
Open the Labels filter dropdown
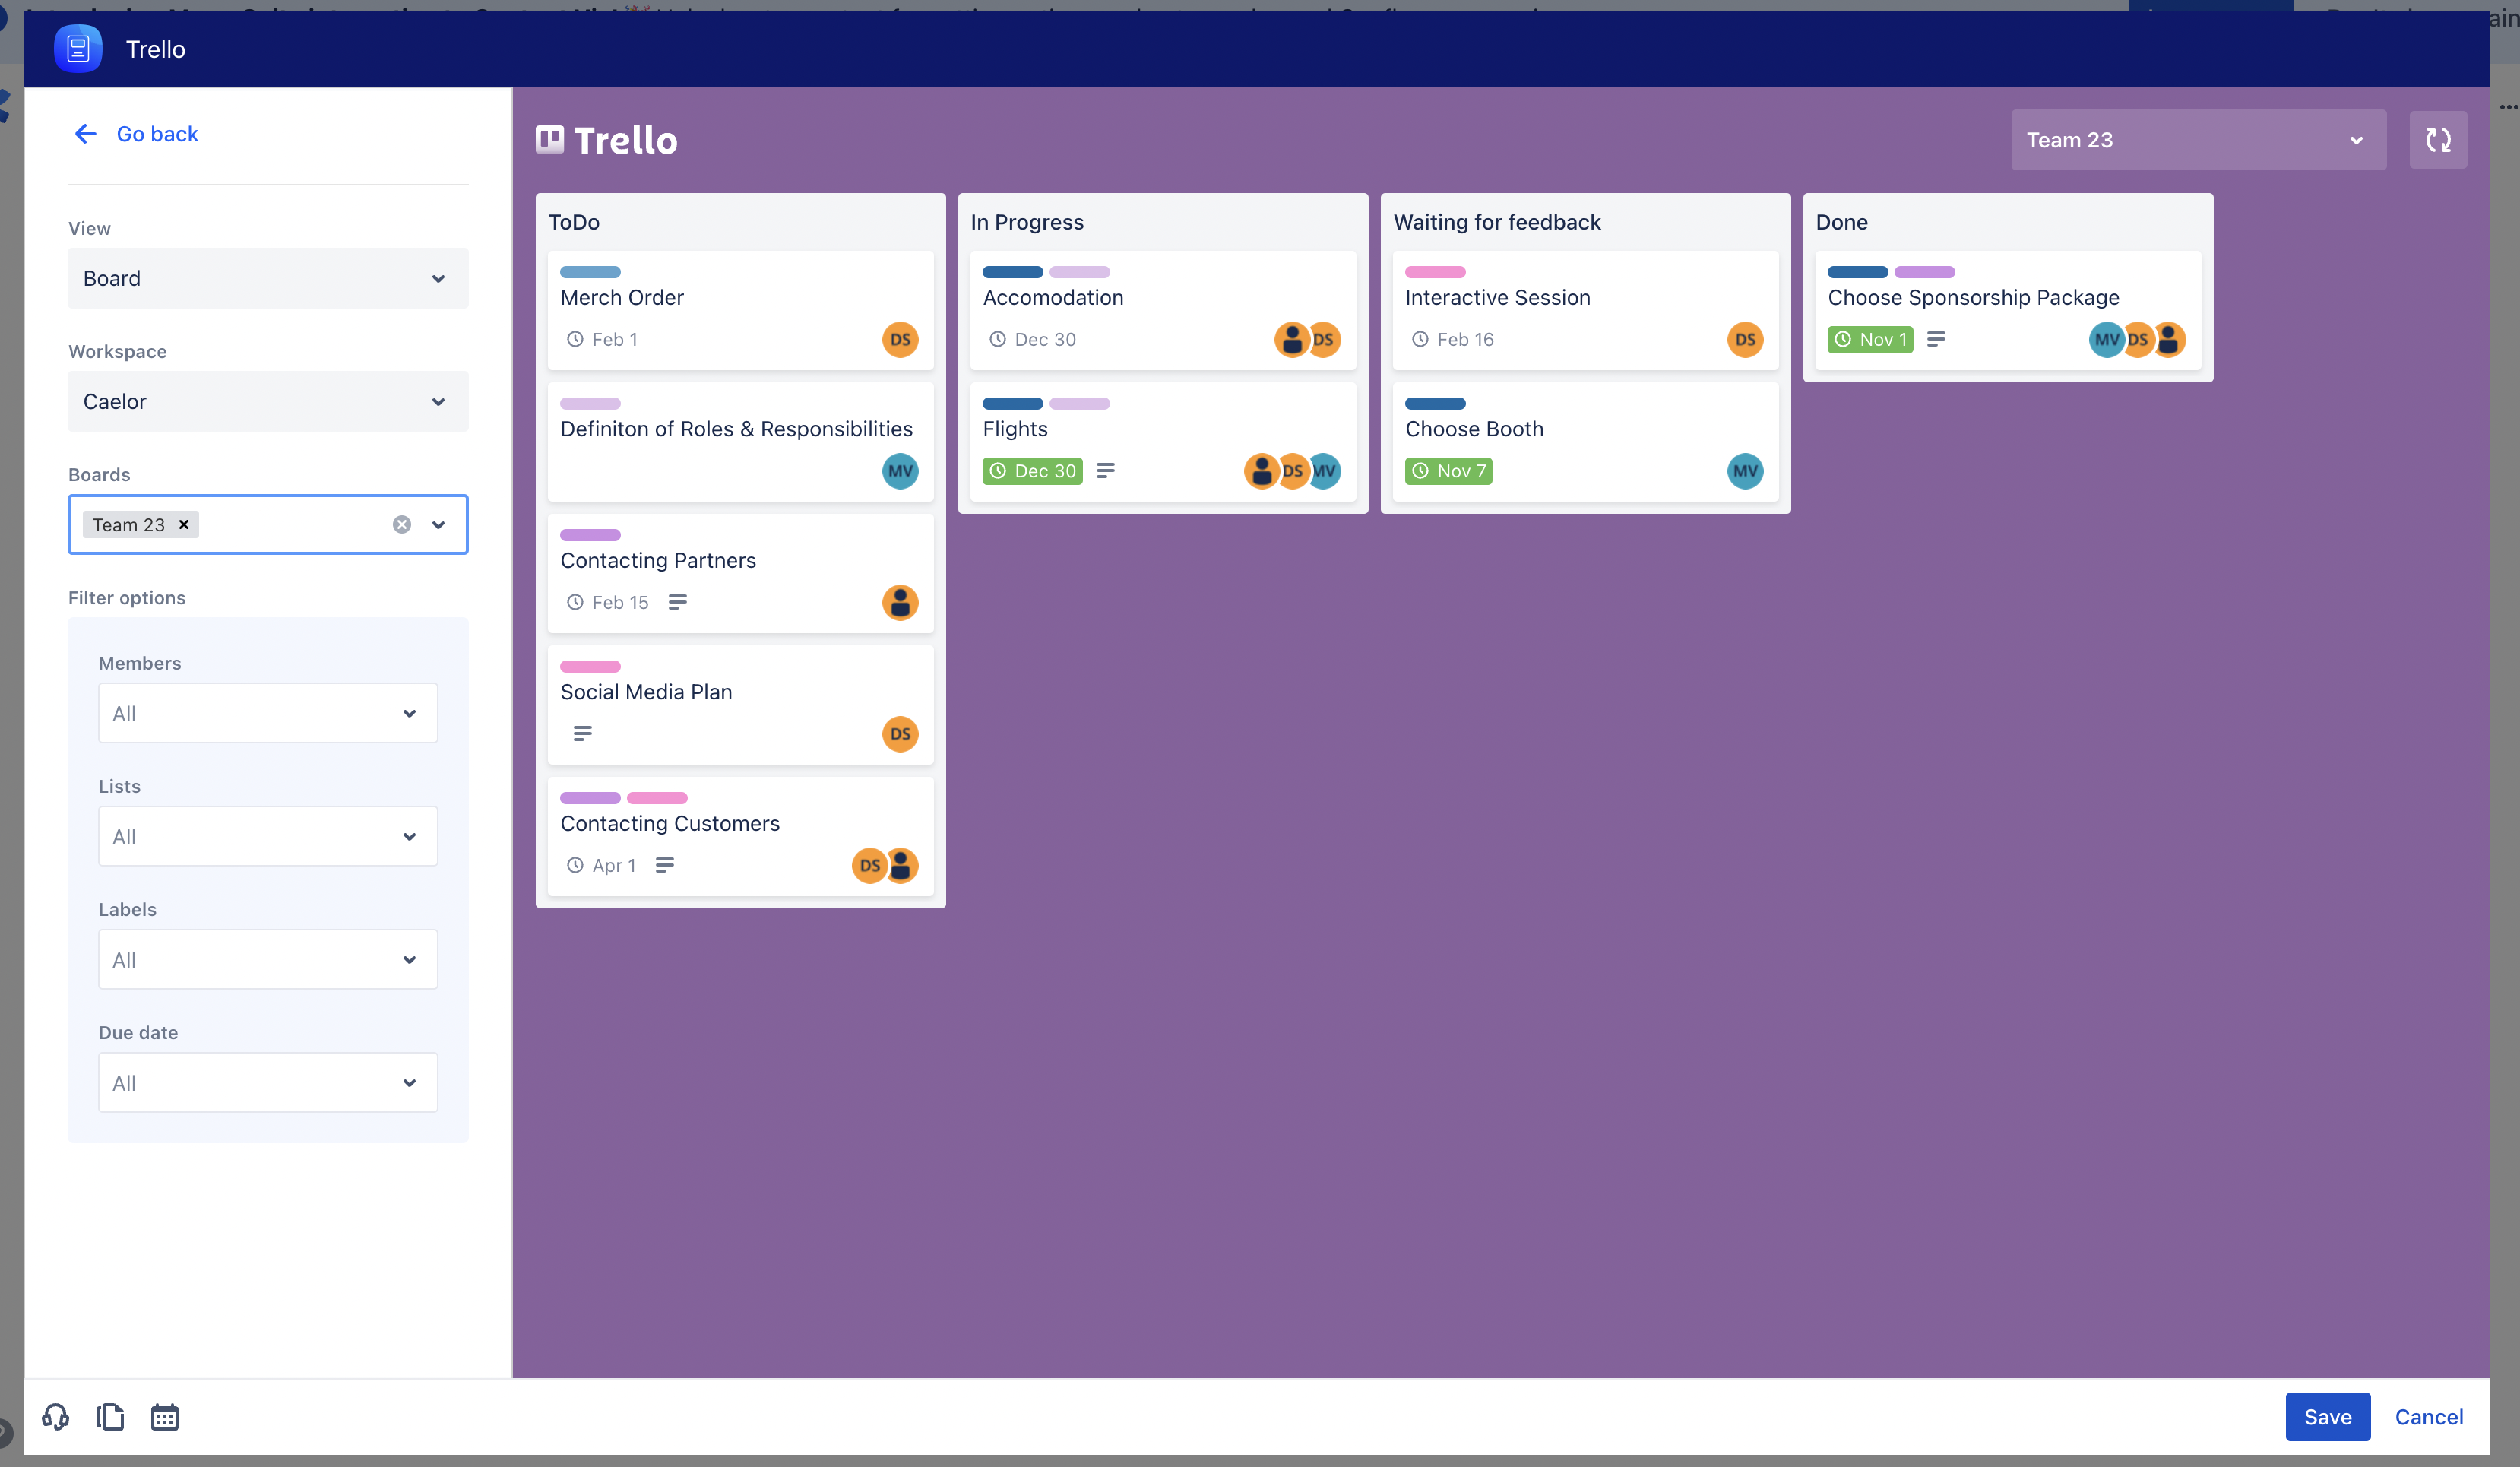point(268,959)
